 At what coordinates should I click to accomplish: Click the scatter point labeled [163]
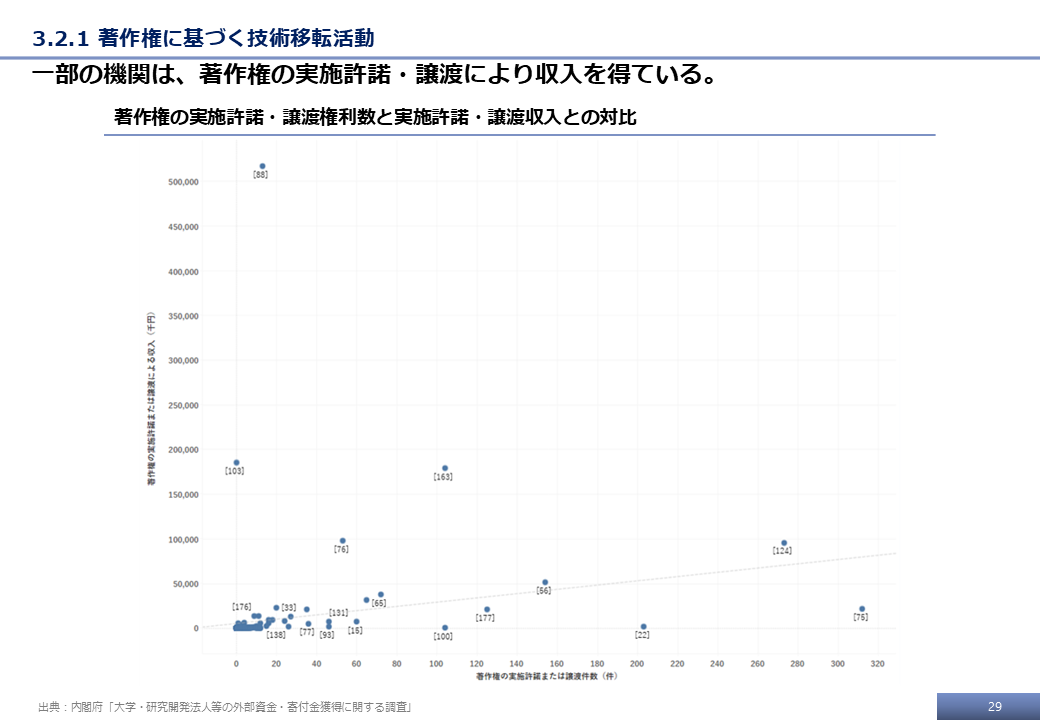[445, 468]
